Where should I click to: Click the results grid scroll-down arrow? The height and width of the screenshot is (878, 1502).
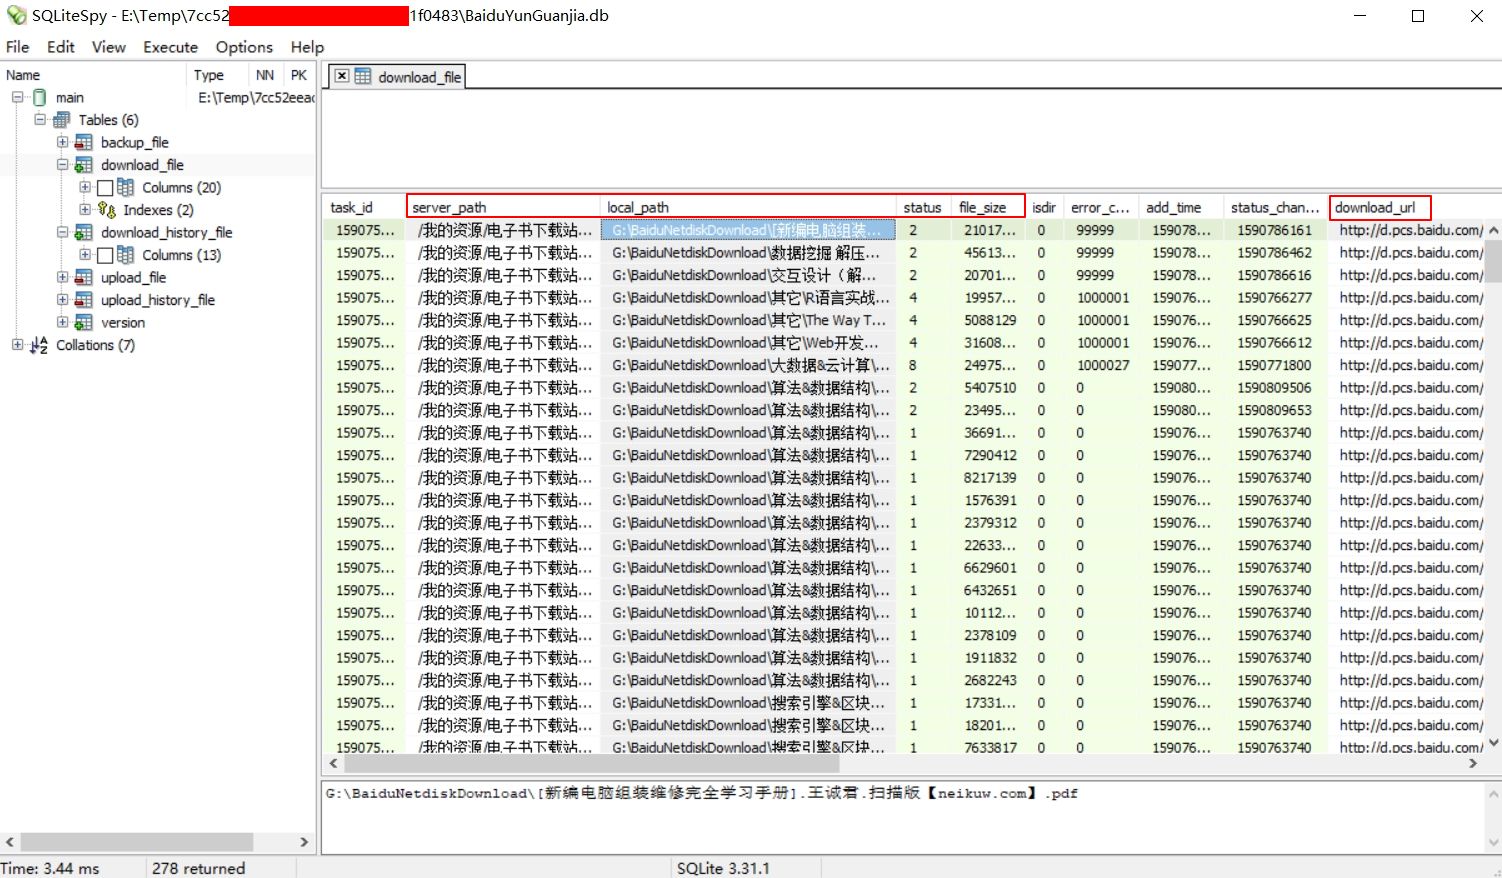point(1493,743)
